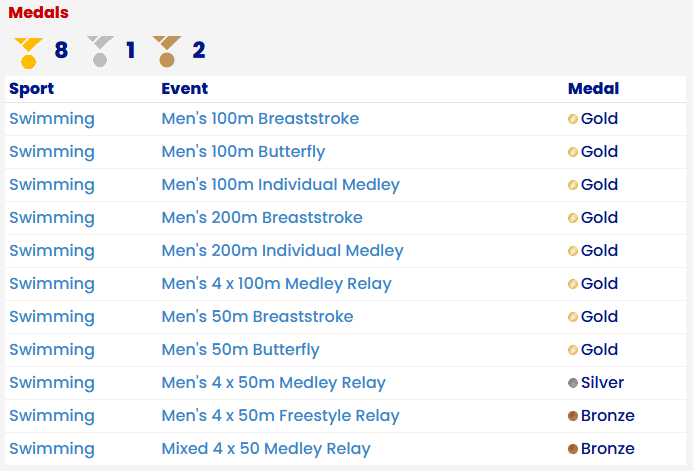Open Mixed 4 x 50 Medley Relay link

pos(266,448)
